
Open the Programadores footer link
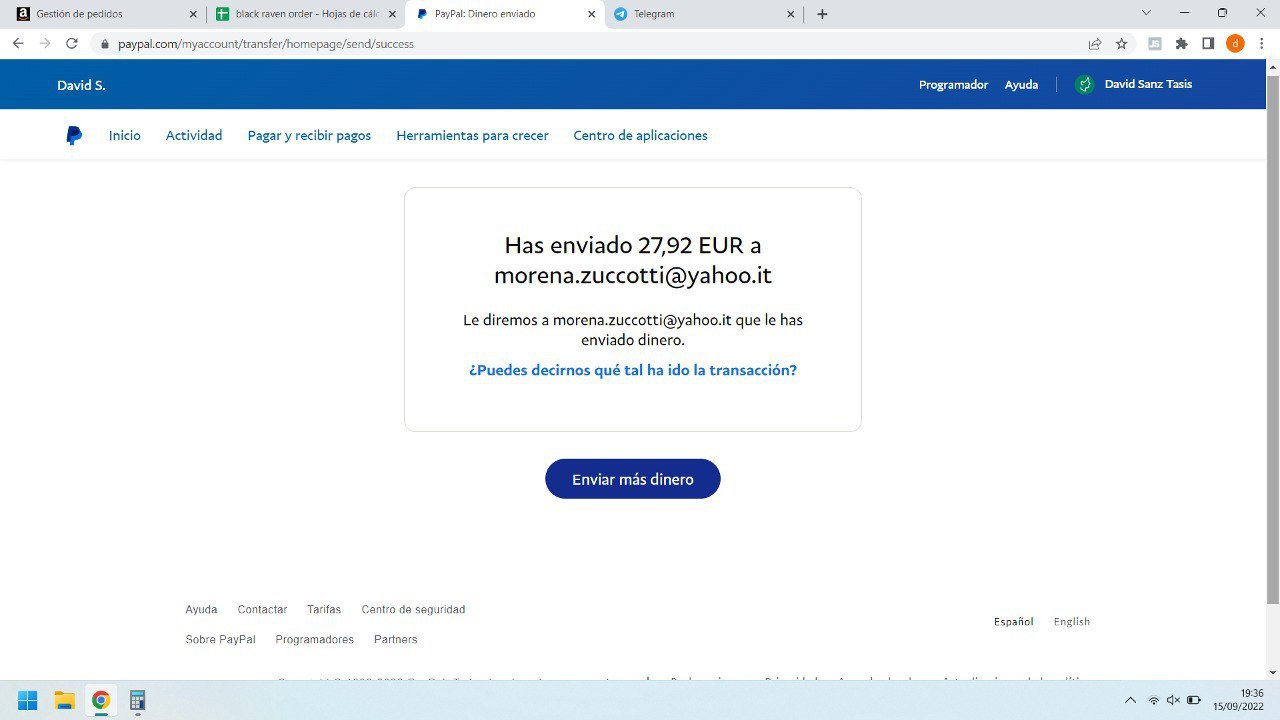coord(314,639)
